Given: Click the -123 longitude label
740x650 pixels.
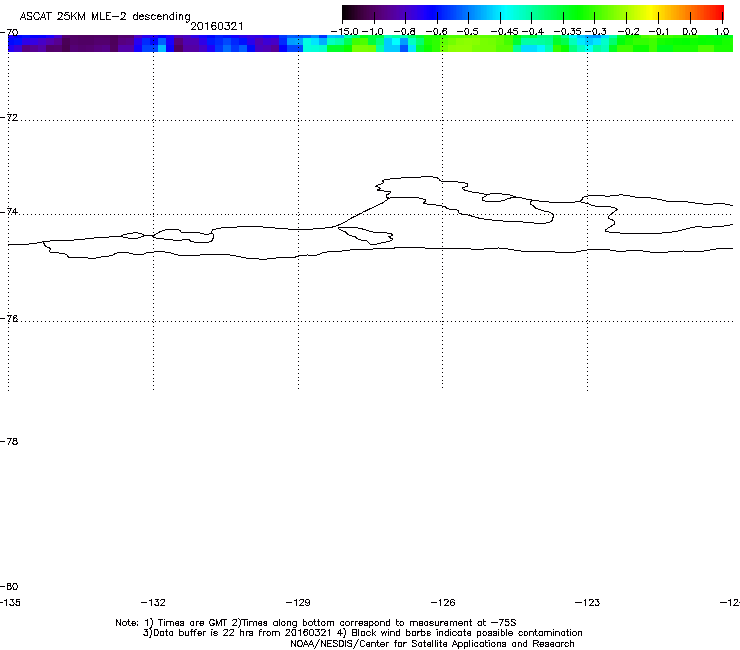Looking at the screenshot, I should click(588, 602).
